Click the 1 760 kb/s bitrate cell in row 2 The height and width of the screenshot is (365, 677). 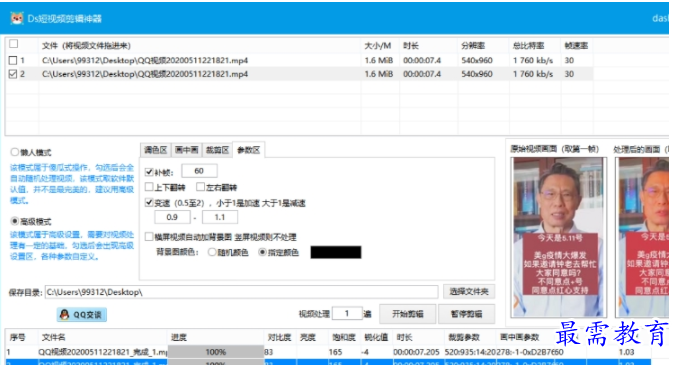[x=533, y=74]
